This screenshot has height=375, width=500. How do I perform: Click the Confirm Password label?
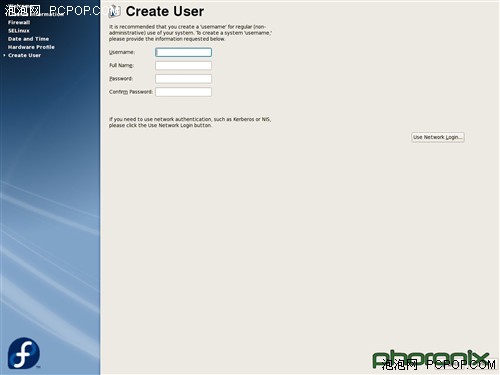tap(131, 92)
